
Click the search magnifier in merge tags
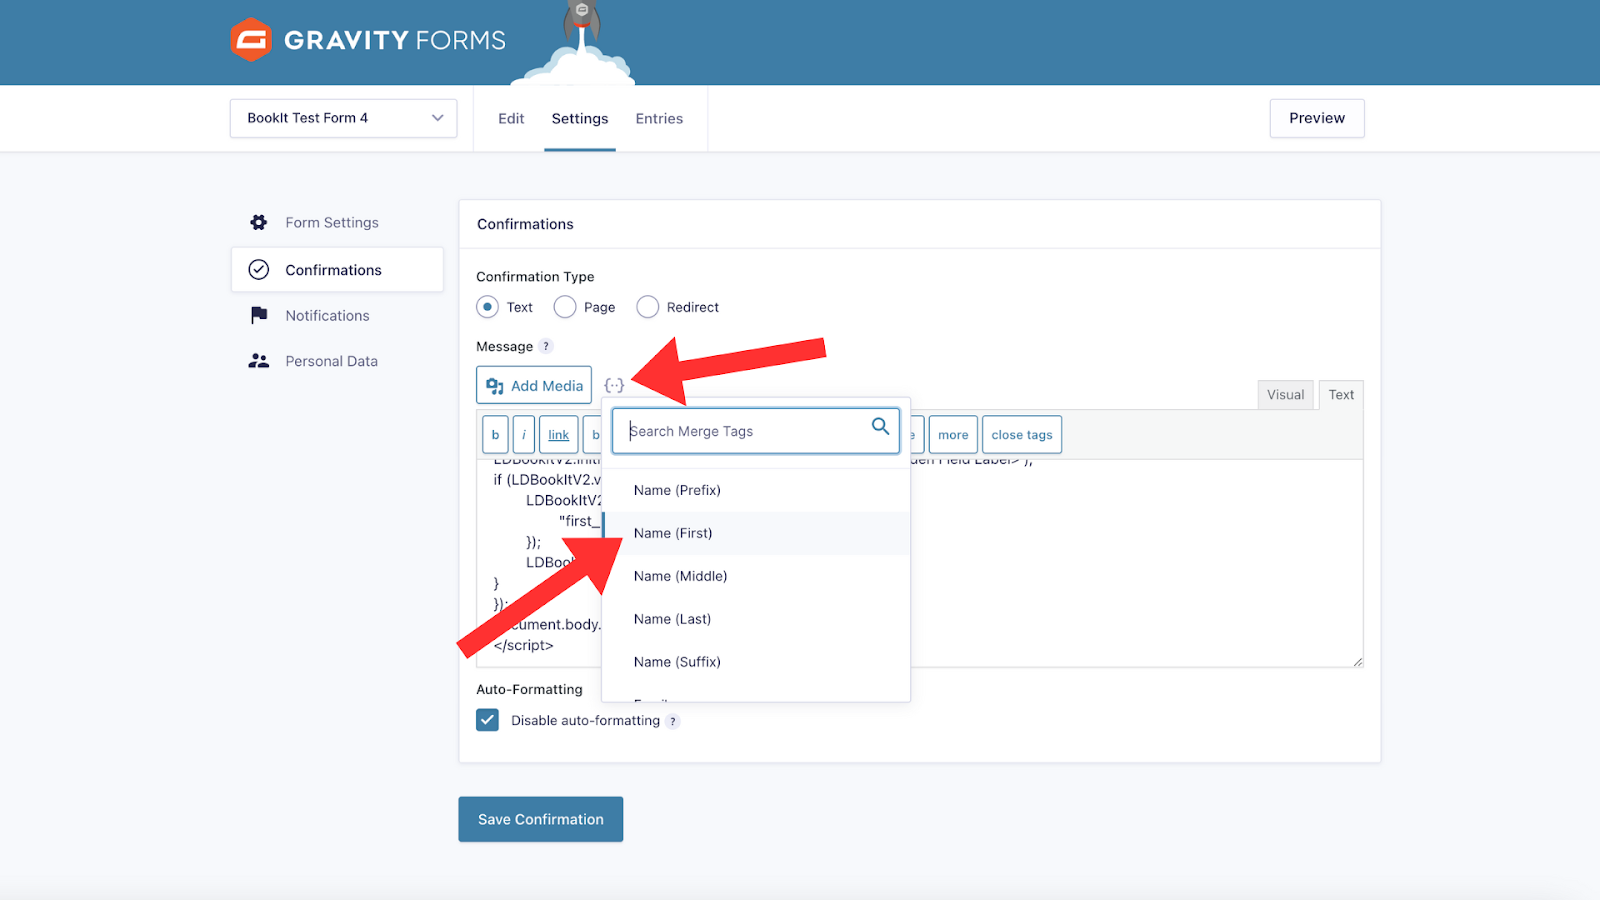click(x=880, y=427)
